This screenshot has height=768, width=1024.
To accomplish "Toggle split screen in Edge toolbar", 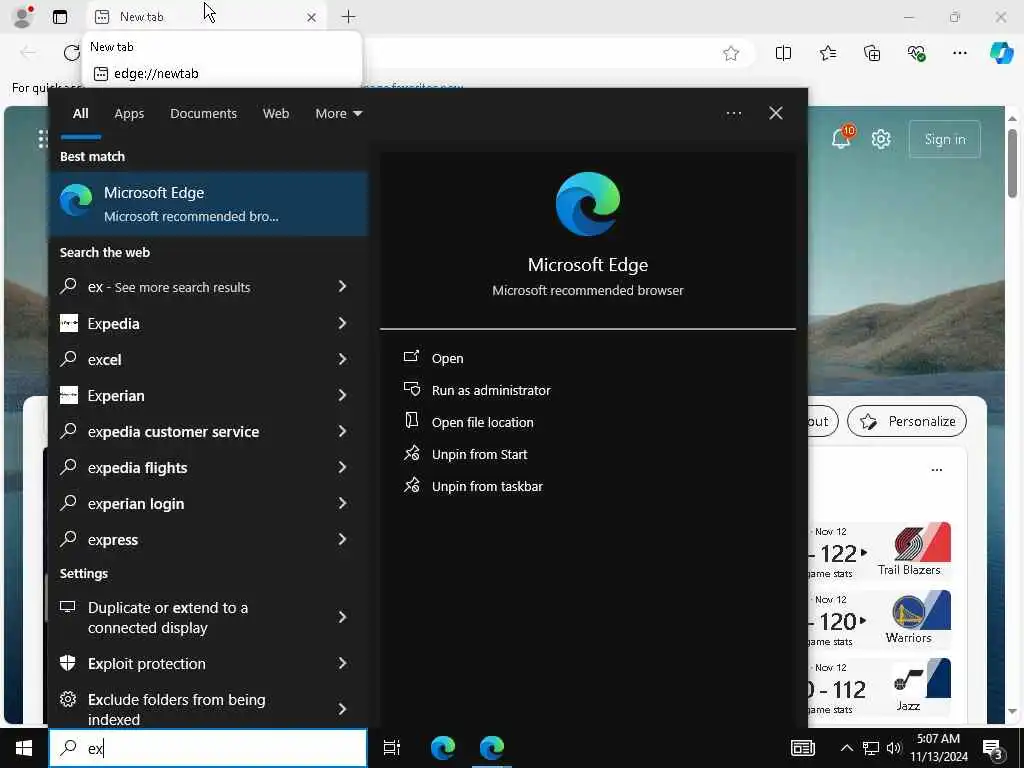I will pyautogui.click(x=783, y=54).
